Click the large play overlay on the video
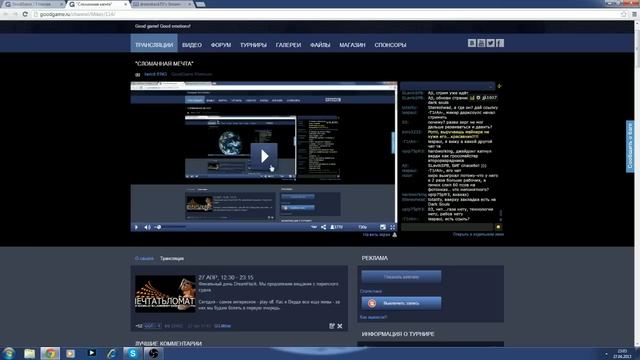Viewport: 640px width, 360px height. tap(264, 156)
